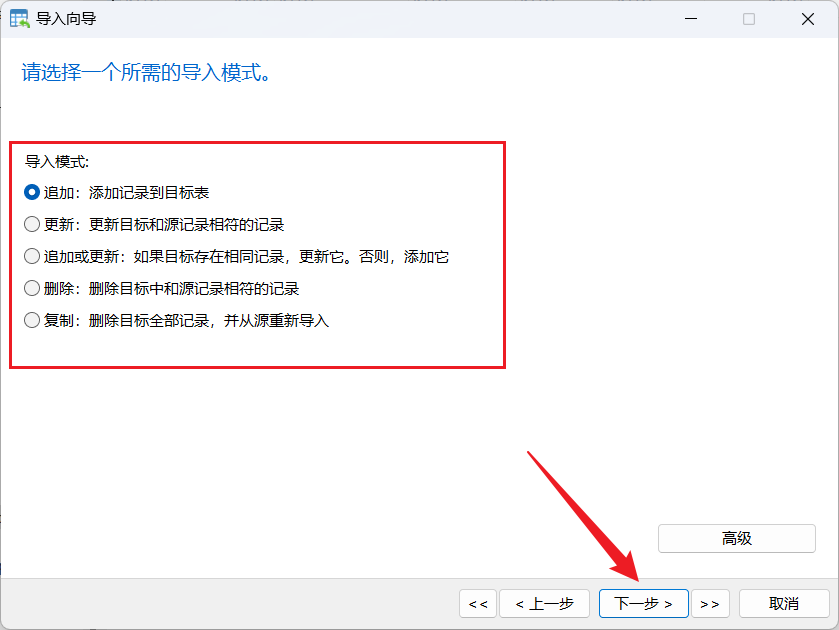
Task: Select the 追加 import mode
Action: coord(31,192)
